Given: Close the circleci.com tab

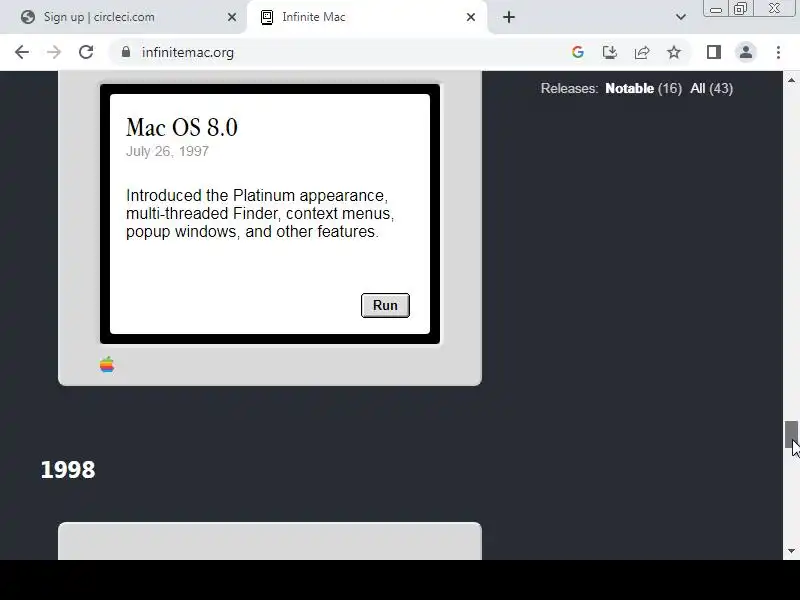Looking at the screenshot, I should (232, 17).
